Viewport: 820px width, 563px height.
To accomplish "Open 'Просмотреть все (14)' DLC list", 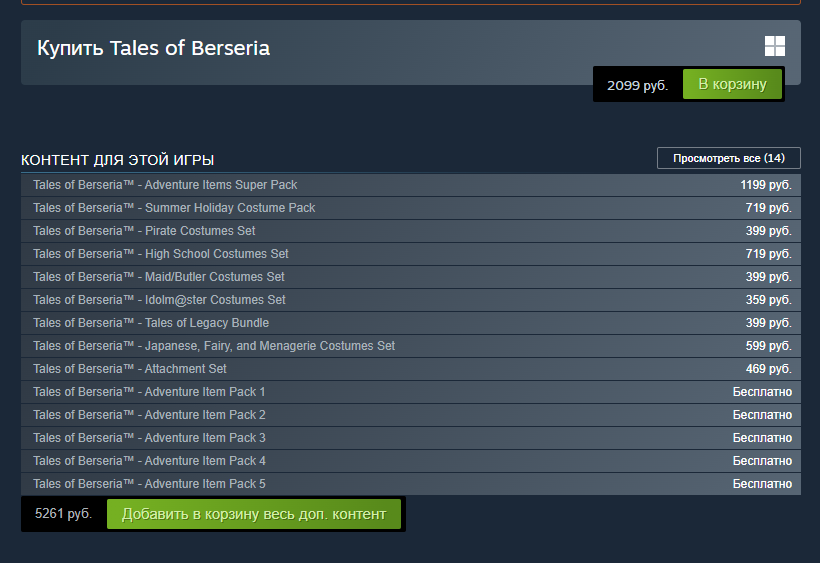I will tap(728, 158).
